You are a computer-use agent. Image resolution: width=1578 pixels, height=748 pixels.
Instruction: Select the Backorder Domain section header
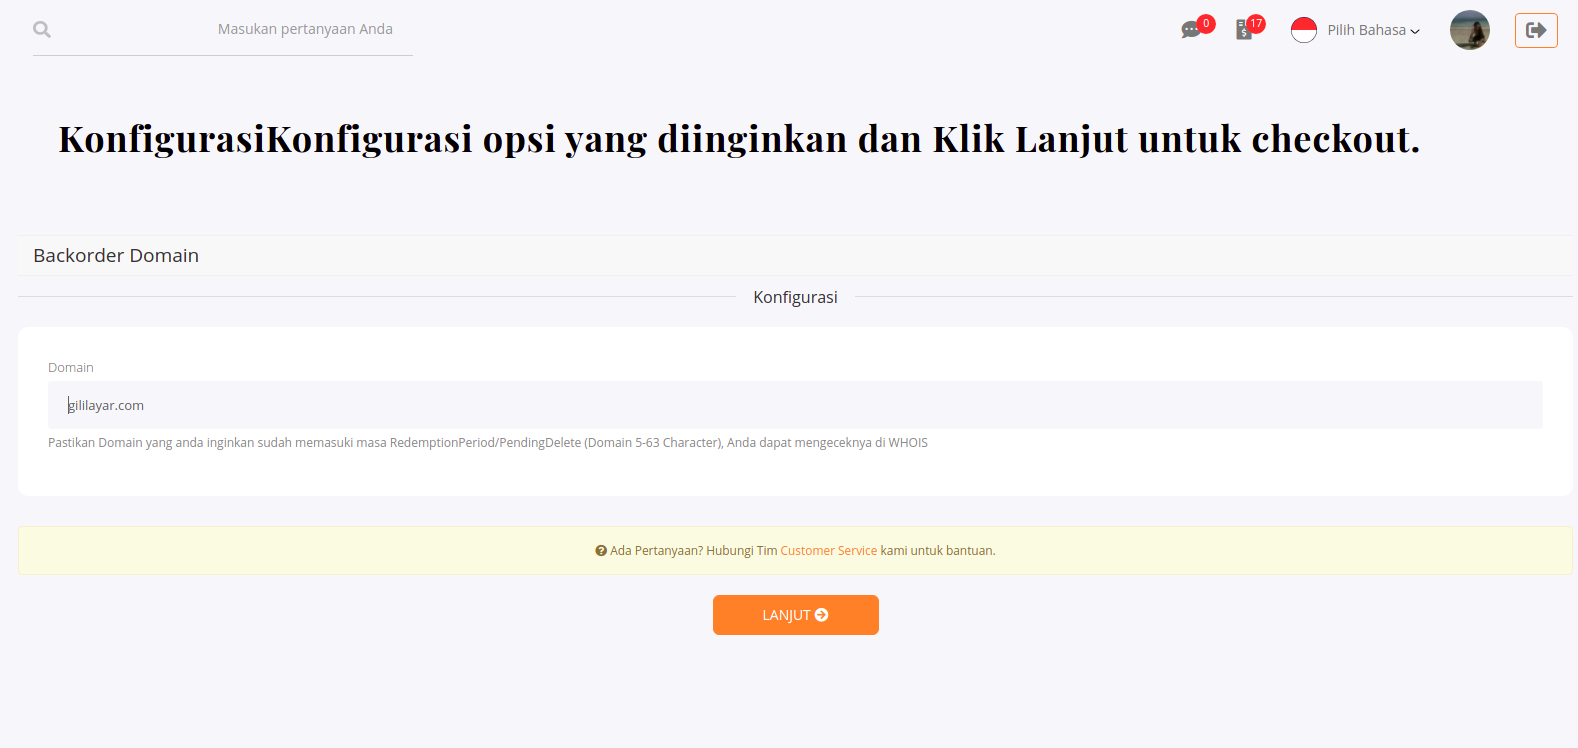116,256
